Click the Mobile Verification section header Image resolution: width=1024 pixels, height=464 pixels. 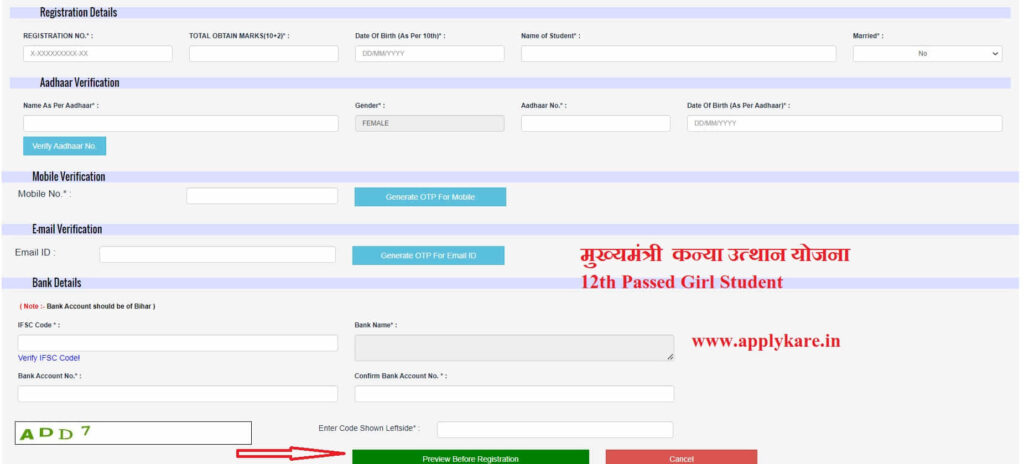[x=510, y=176]
